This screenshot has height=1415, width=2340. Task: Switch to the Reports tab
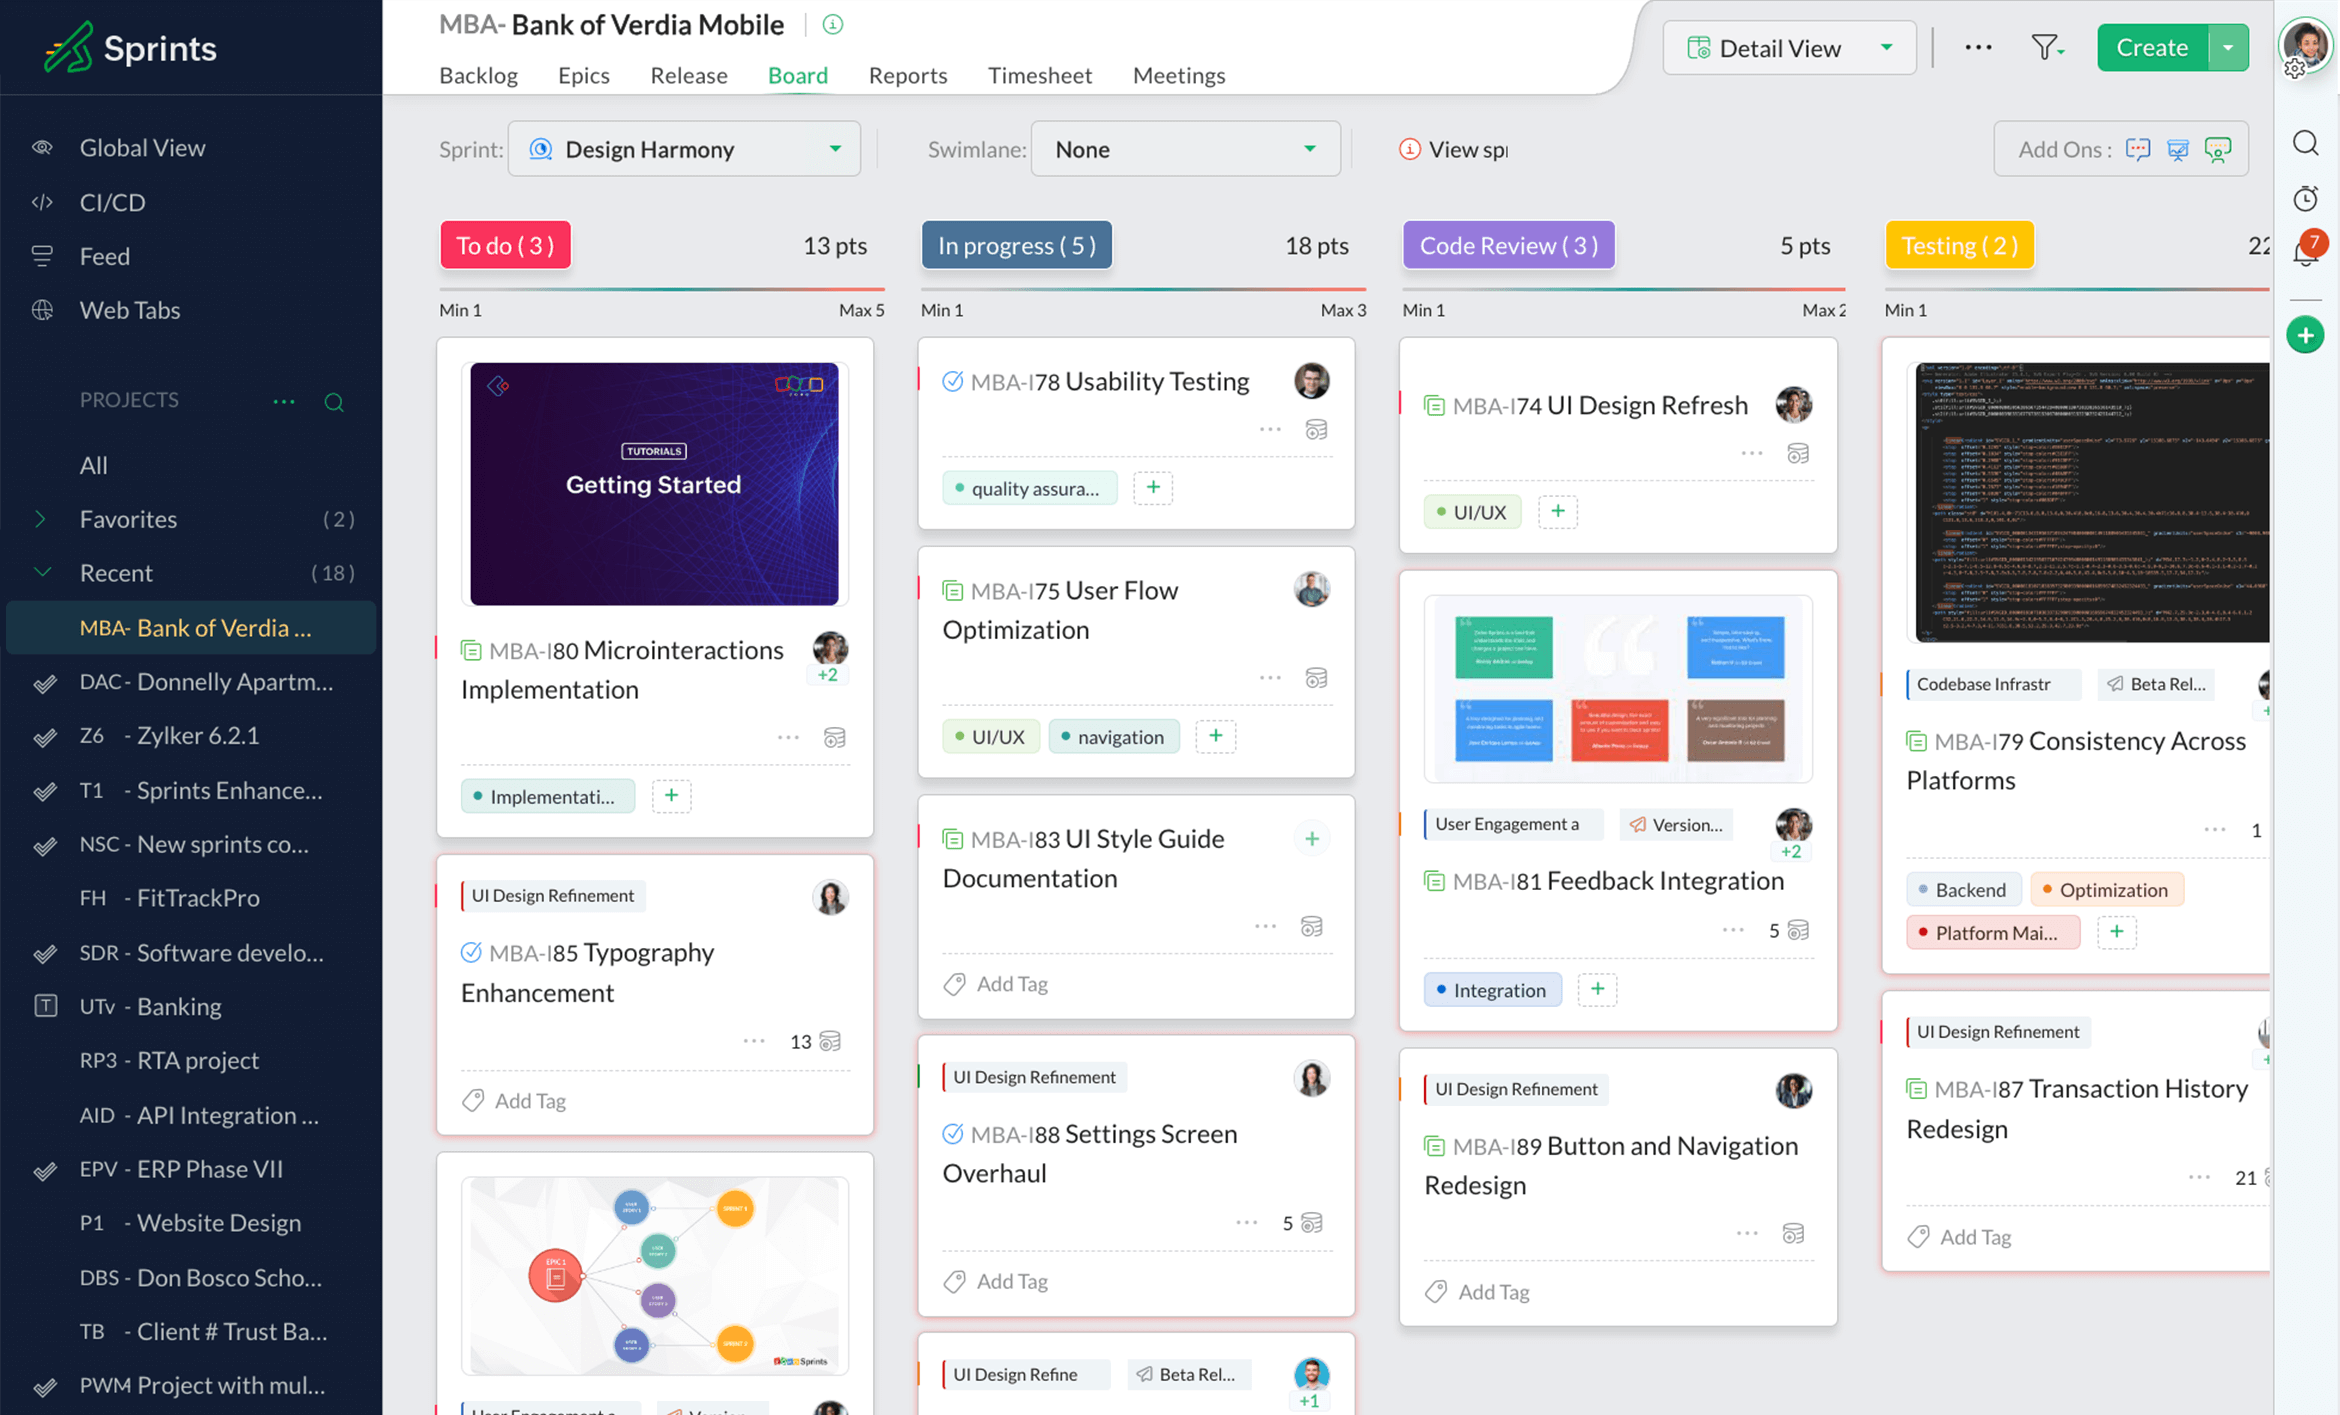pos(906,75)
